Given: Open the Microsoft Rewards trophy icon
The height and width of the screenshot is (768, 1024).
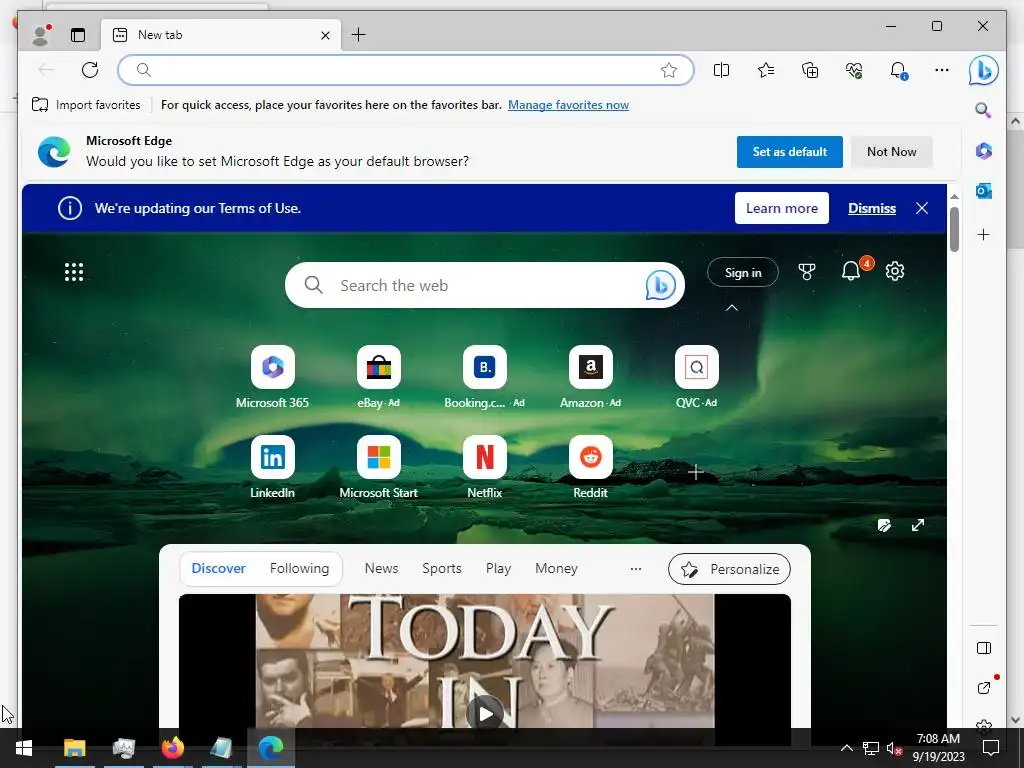Looking at the screenshot, I should pos(807,272).
